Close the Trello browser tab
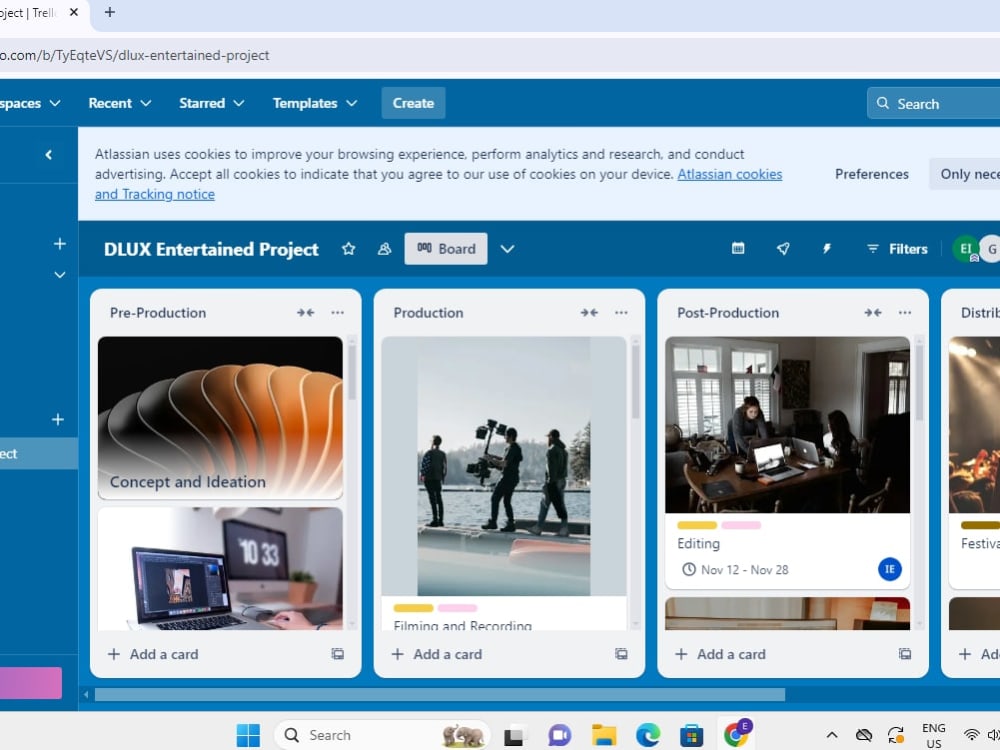The width and height of the screenshot is (1000, 750). pos(74,12)
